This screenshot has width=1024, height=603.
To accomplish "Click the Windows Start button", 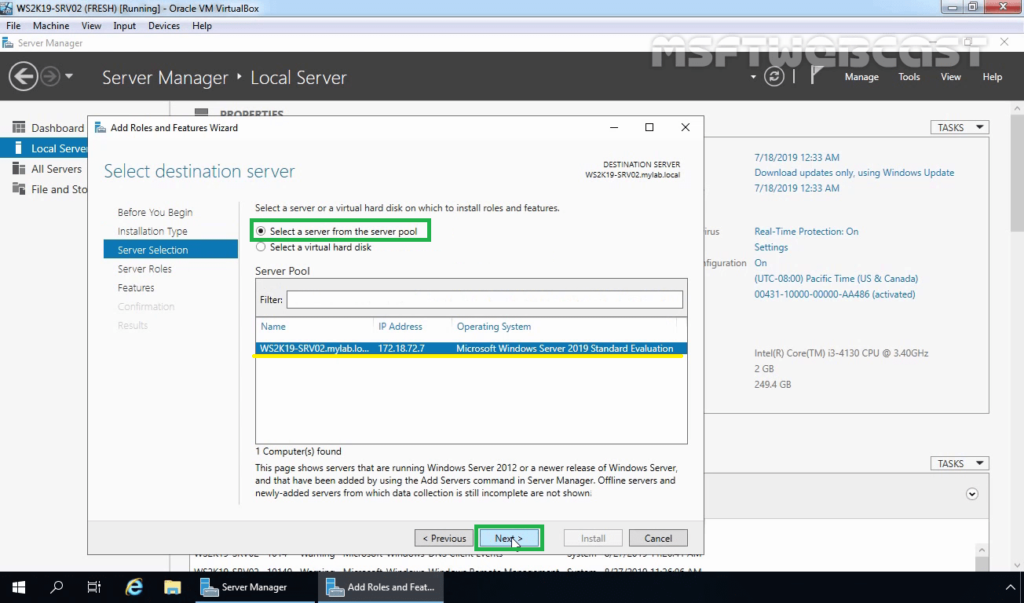I will point(18,587).
